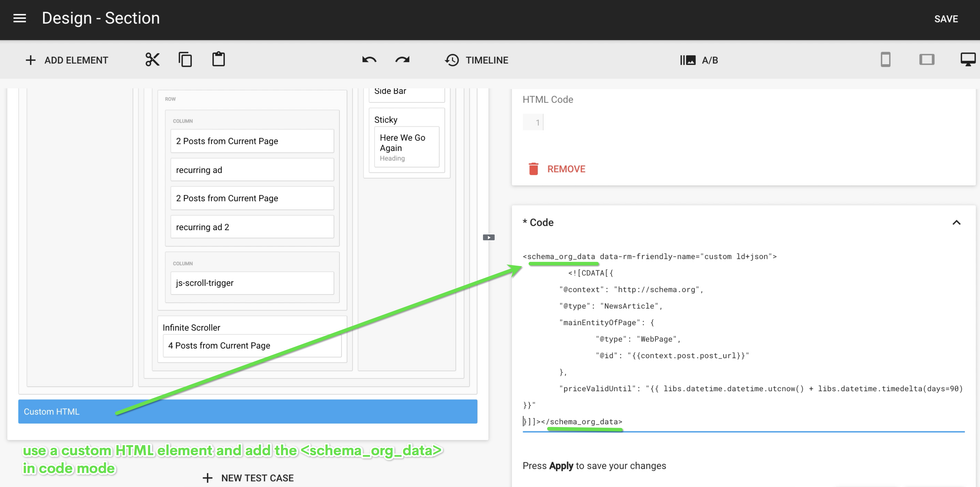The width and height of the screenshot is (980, 487).
Task: Paste element from the clipboard
Action: 218,59
